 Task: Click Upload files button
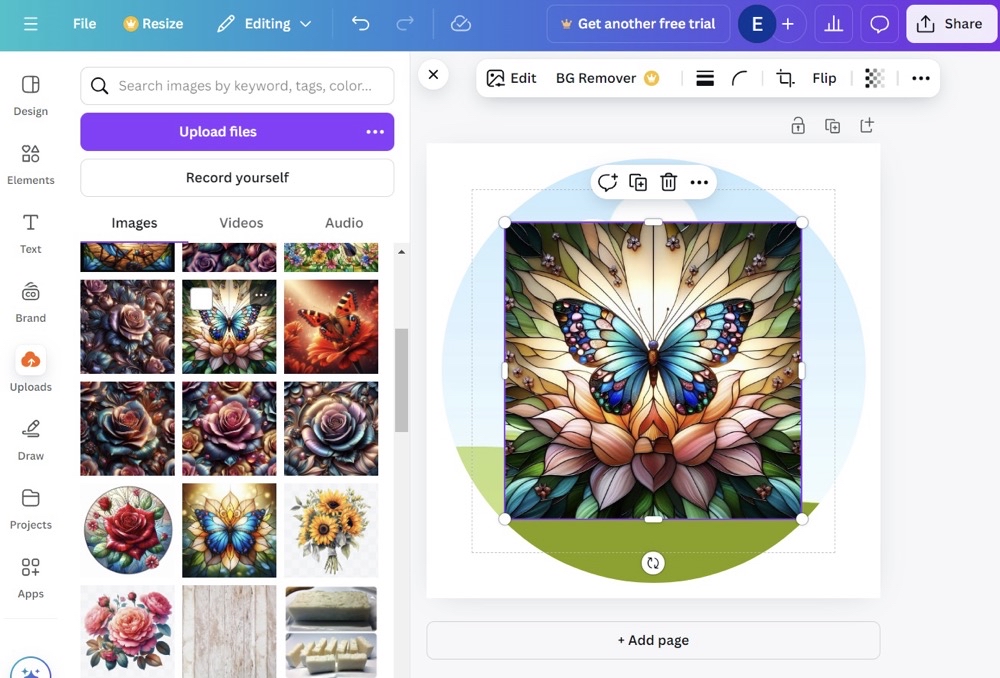tap(218, 131)
